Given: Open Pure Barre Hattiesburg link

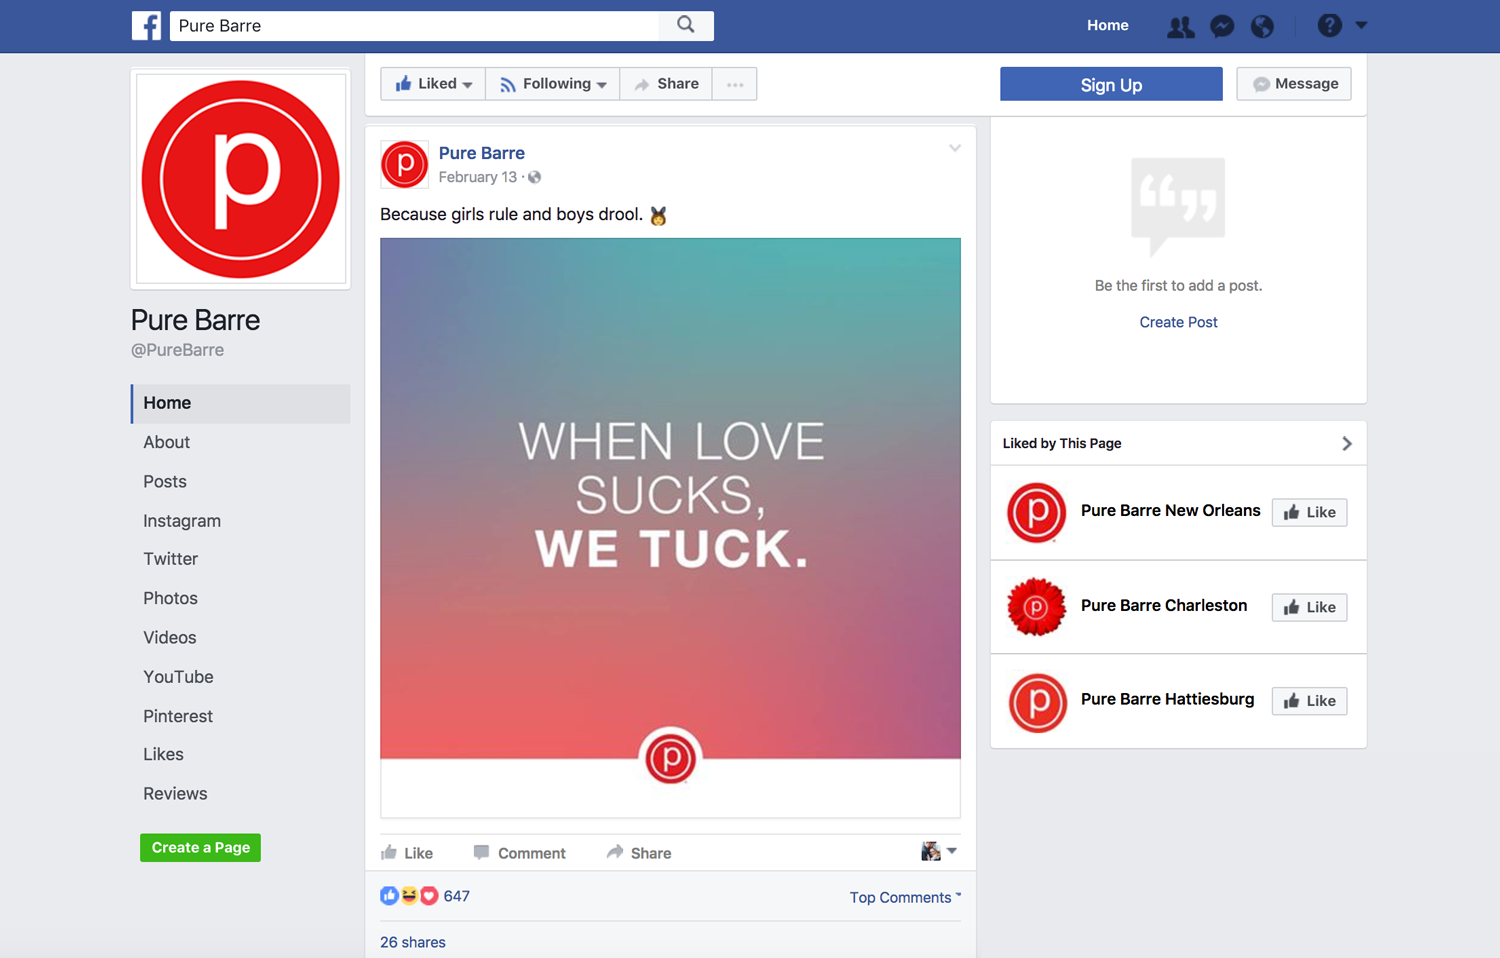Looking at the screenshot, I should click(1168, 699).
